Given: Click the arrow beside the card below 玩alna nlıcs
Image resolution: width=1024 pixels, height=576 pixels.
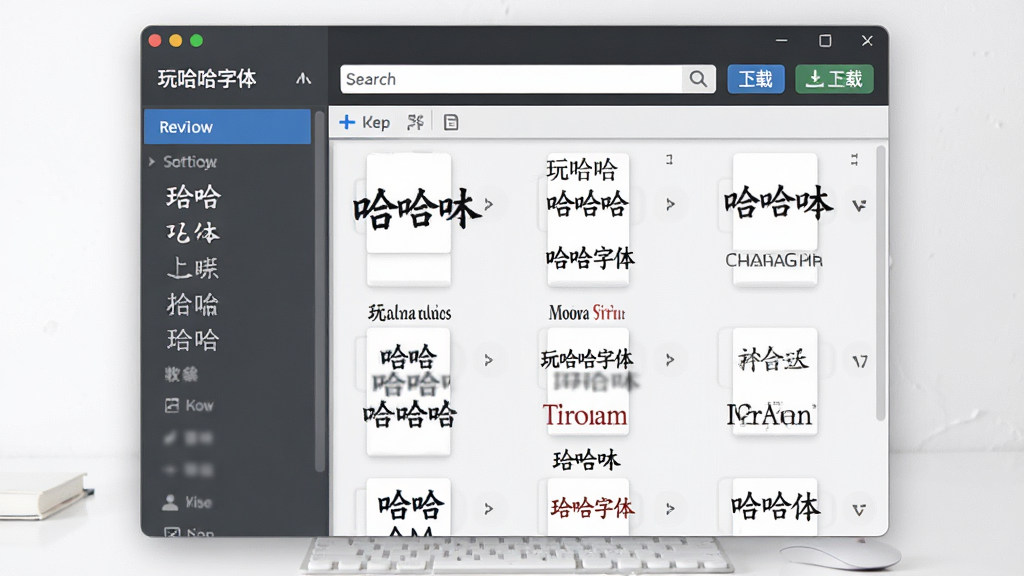Looking at the screenshot, I should 488,360.
